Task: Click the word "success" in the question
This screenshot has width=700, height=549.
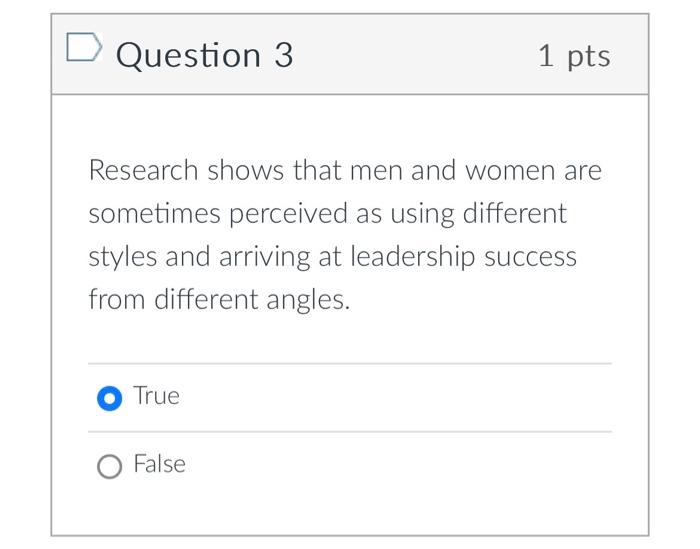Action: tap(531, 257)
